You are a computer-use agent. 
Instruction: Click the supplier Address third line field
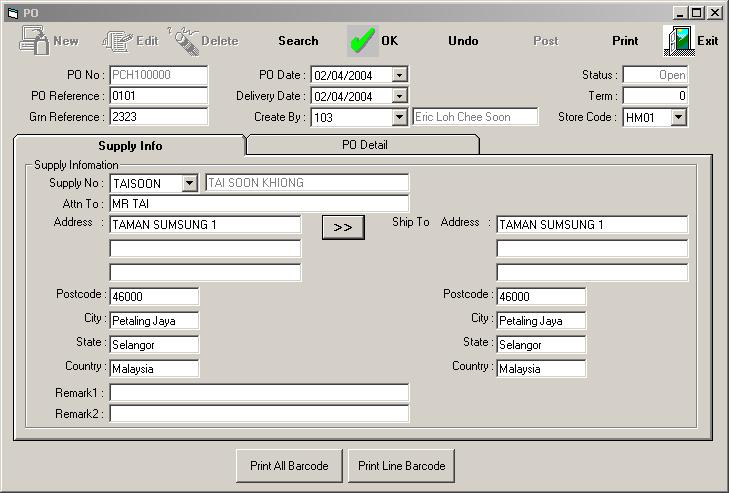click(x=205, y=273)
